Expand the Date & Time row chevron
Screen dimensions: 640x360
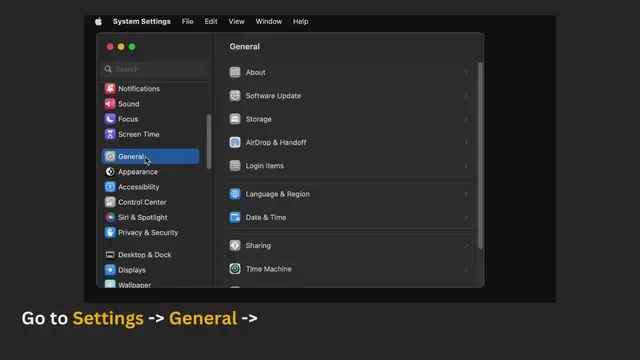[x=466, y=218]
